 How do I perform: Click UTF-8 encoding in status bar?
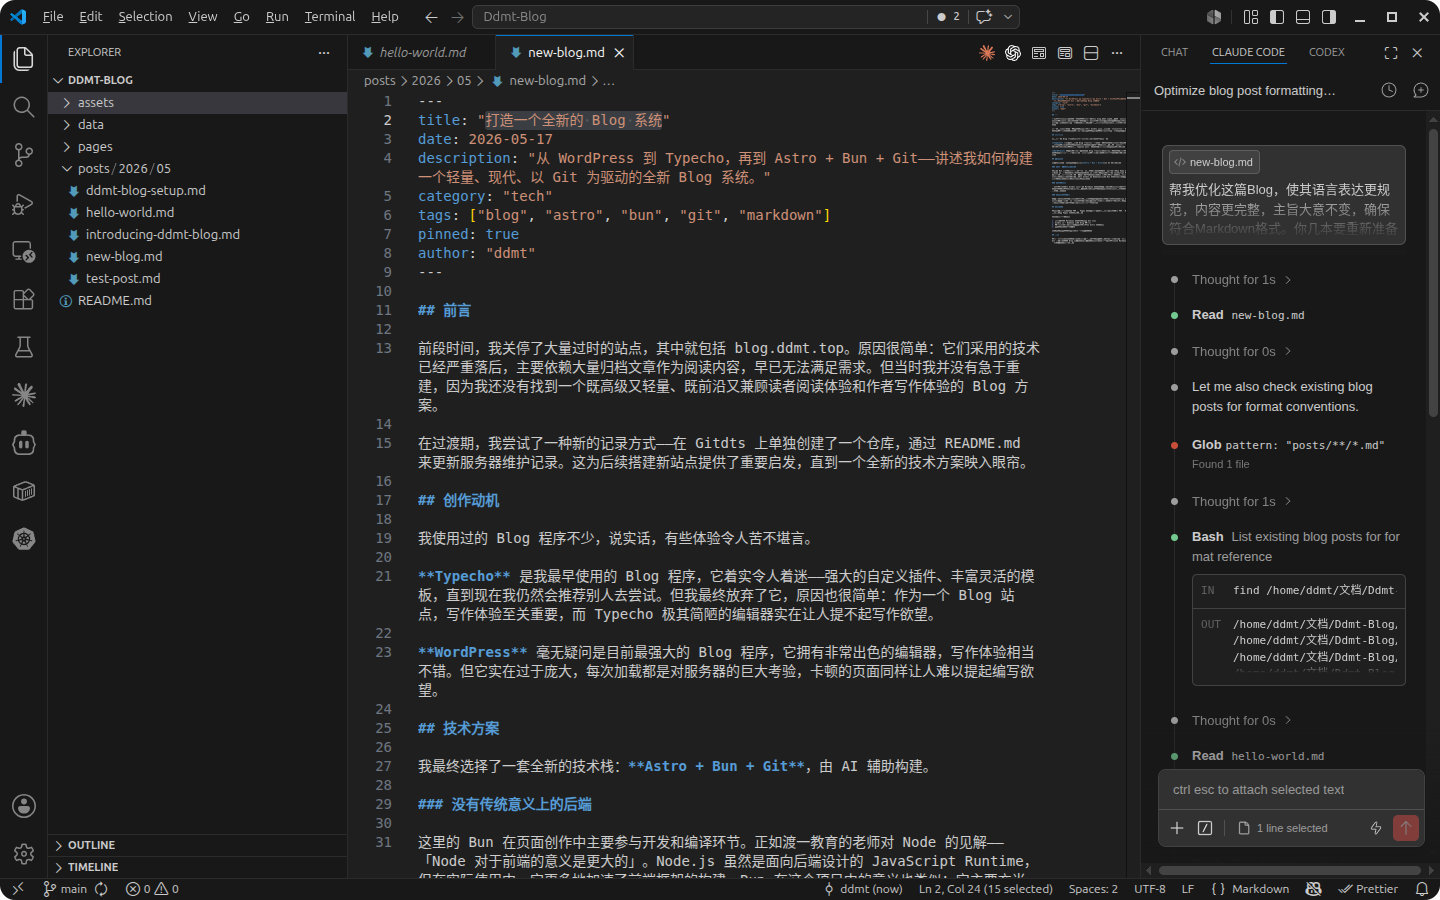[1150, 889]
